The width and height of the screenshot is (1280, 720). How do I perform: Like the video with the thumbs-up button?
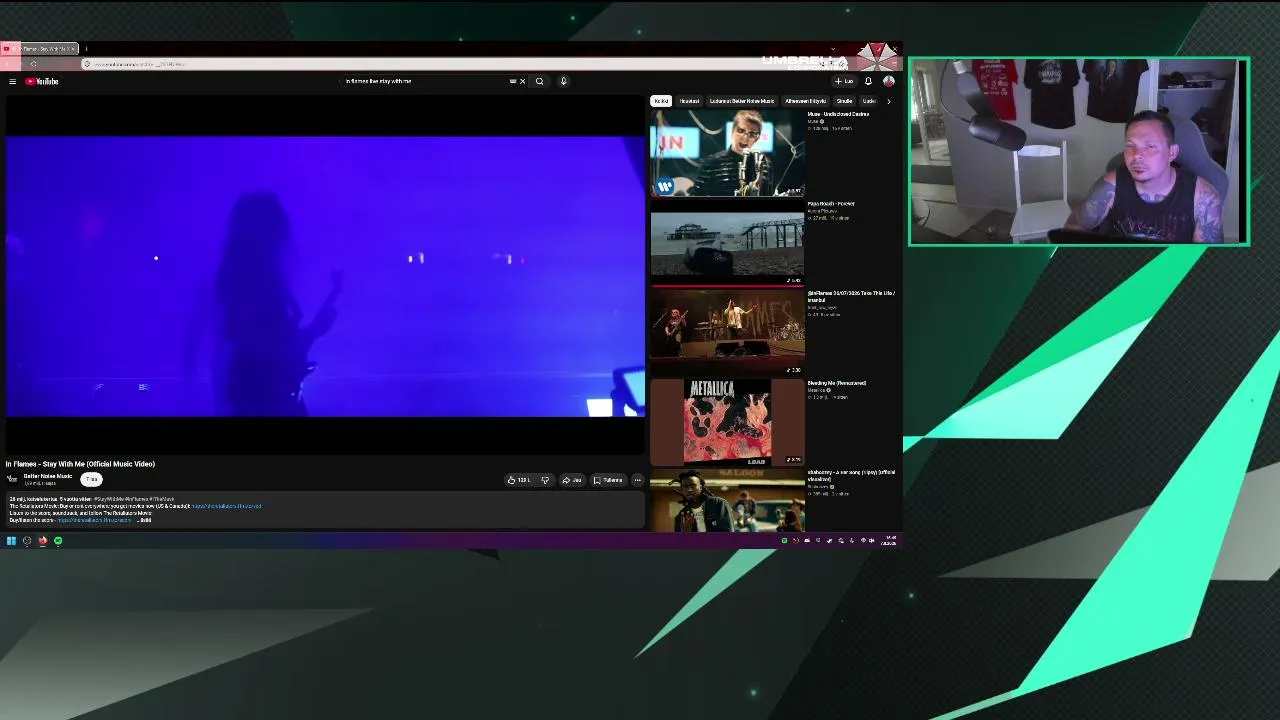(x=520, y=480)
